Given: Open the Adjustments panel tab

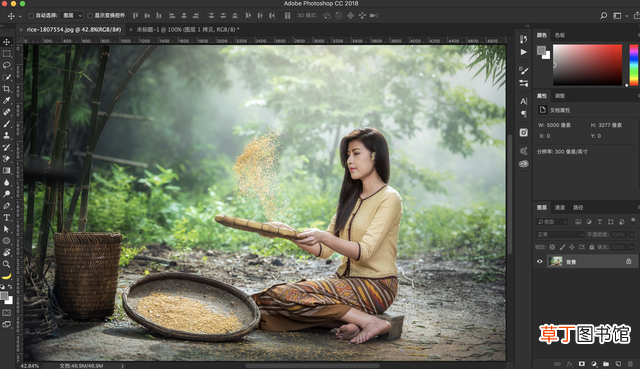Looking at the screenshot, I should click(x=560, y=96).
